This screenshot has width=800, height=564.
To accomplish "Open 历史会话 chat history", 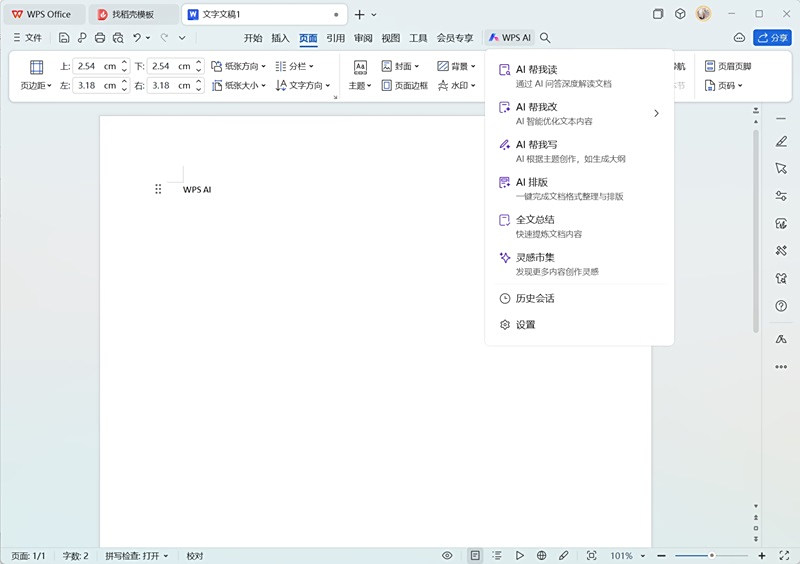I will click(534, 298).
